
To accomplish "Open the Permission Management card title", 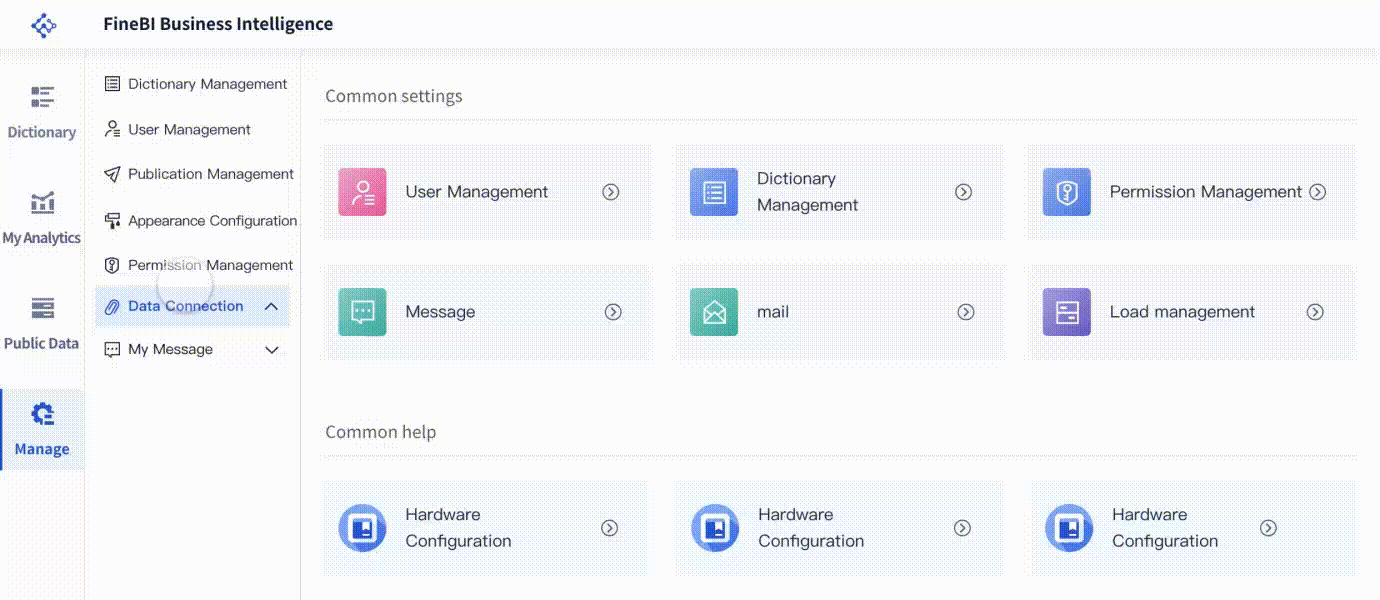I will pos(1206,192).
